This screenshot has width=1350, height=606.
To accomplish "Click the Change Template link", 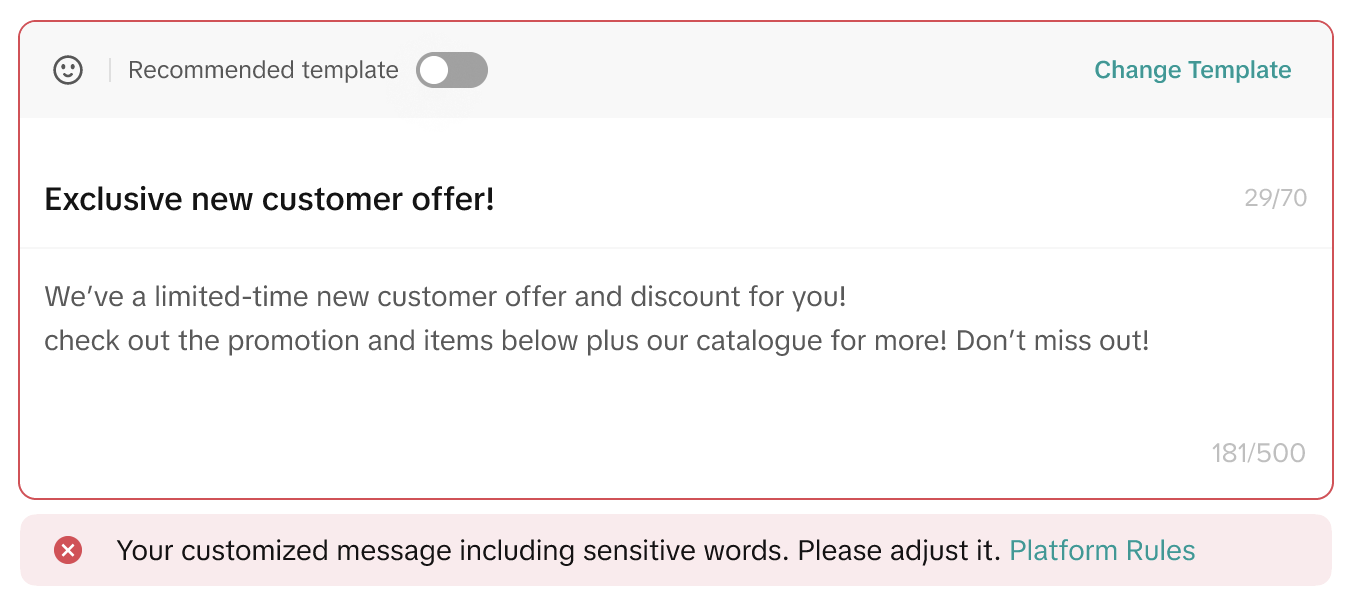I will coord(1192,70).
